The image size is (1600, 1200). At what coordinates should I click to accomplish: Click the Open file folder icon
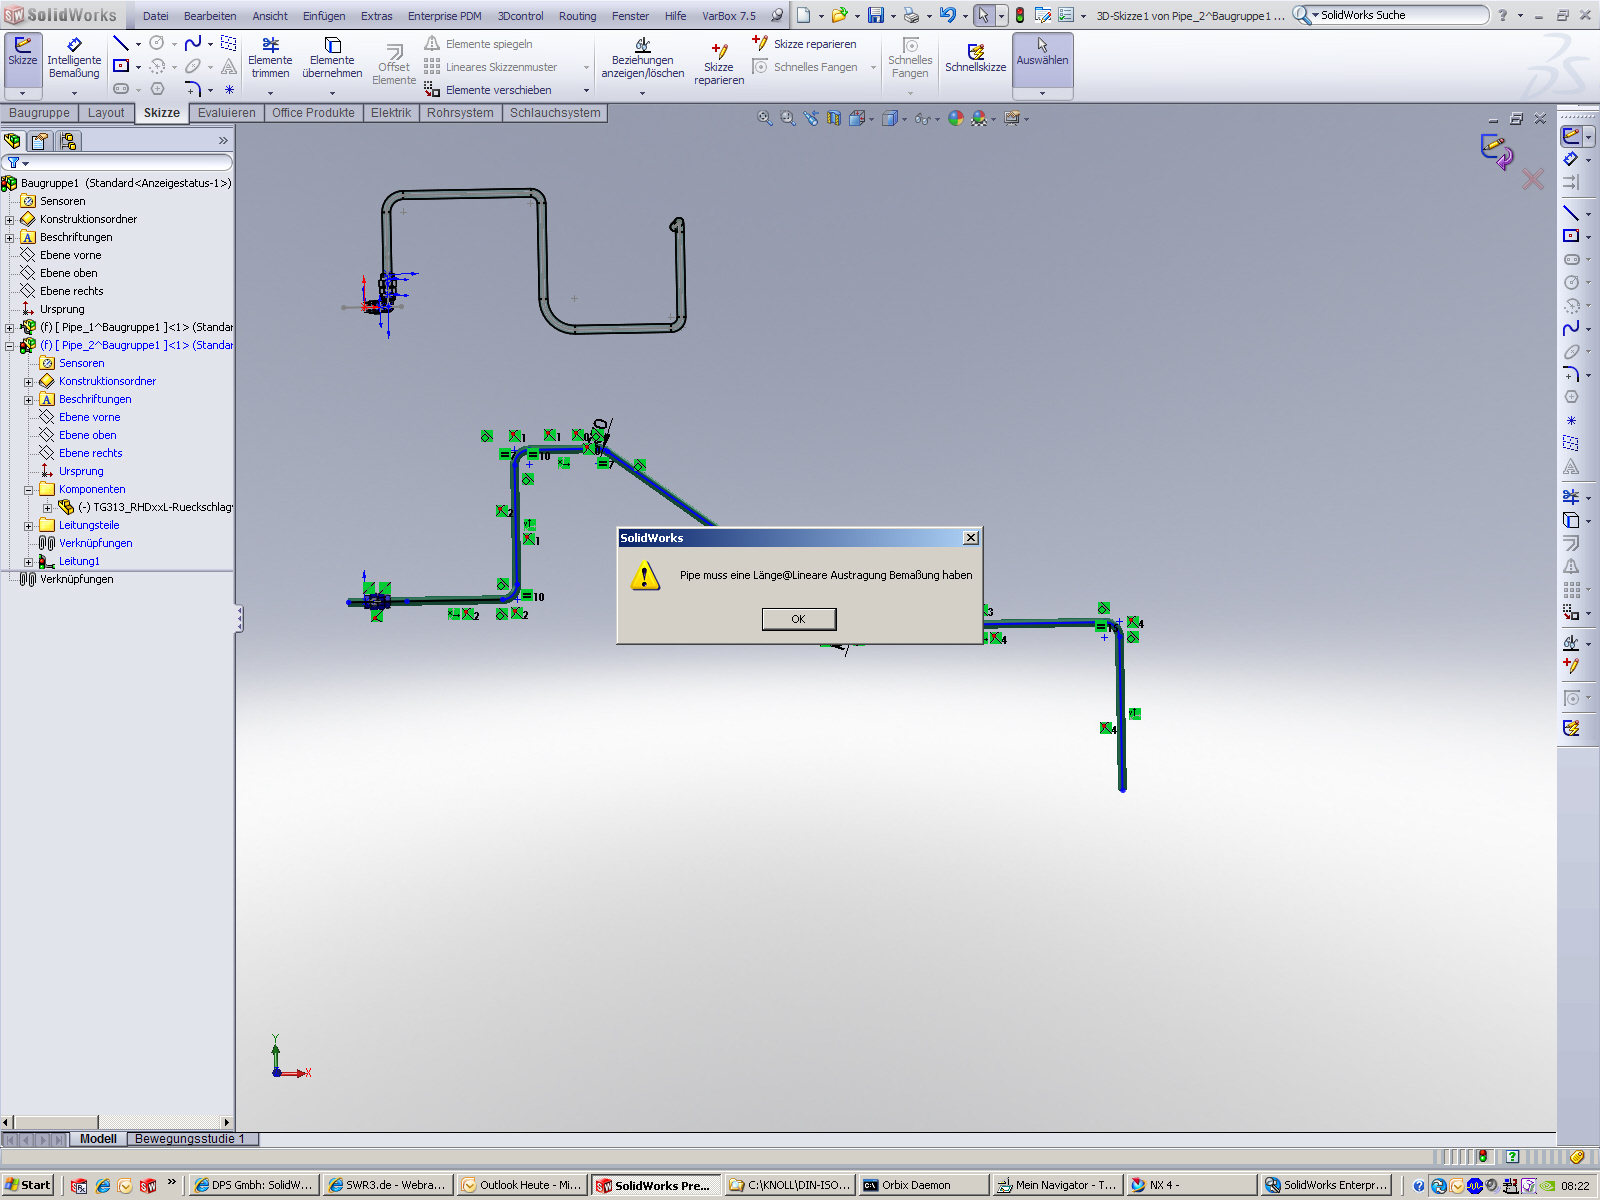click(x=839, y=15)
